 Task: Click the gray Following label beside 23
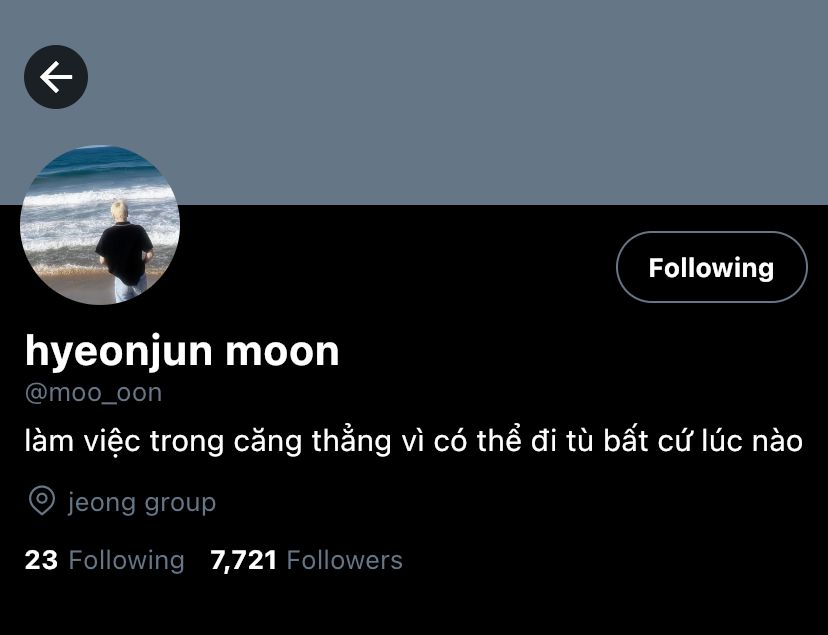pyautogui.click(x=127, y=560)
